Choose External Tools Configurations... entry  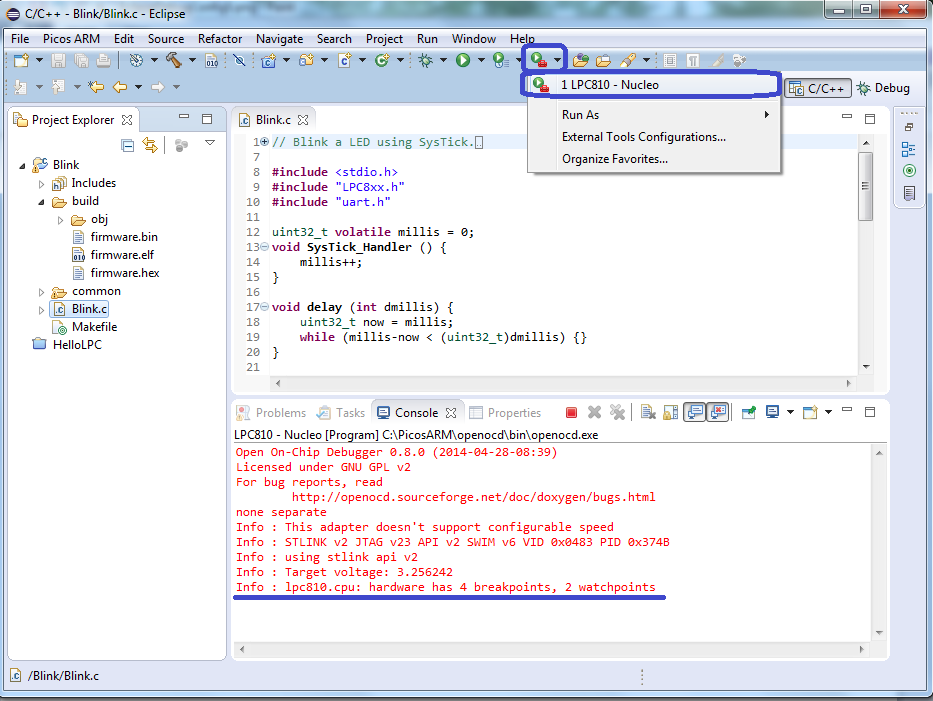tap(655, 137)
